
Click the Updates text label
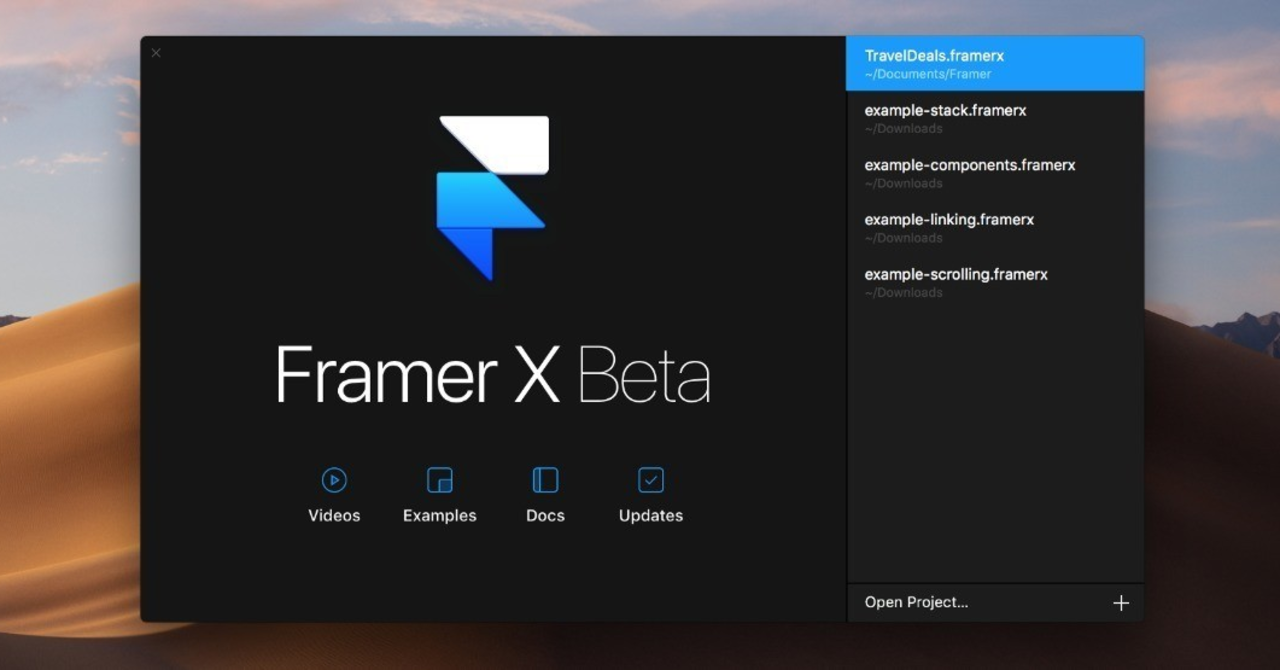(651, 516)
